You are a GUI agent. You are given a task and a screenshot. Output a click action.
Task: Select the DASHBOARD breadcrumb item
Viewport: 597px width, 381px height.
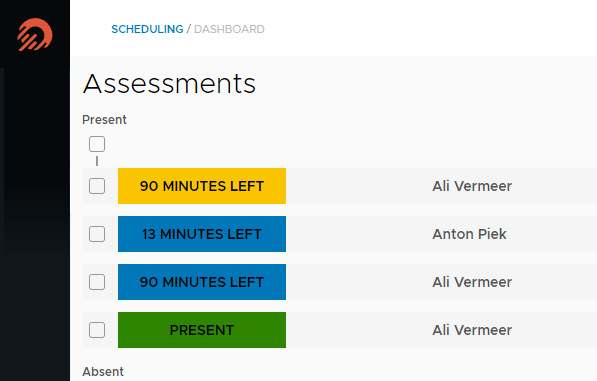229,29
